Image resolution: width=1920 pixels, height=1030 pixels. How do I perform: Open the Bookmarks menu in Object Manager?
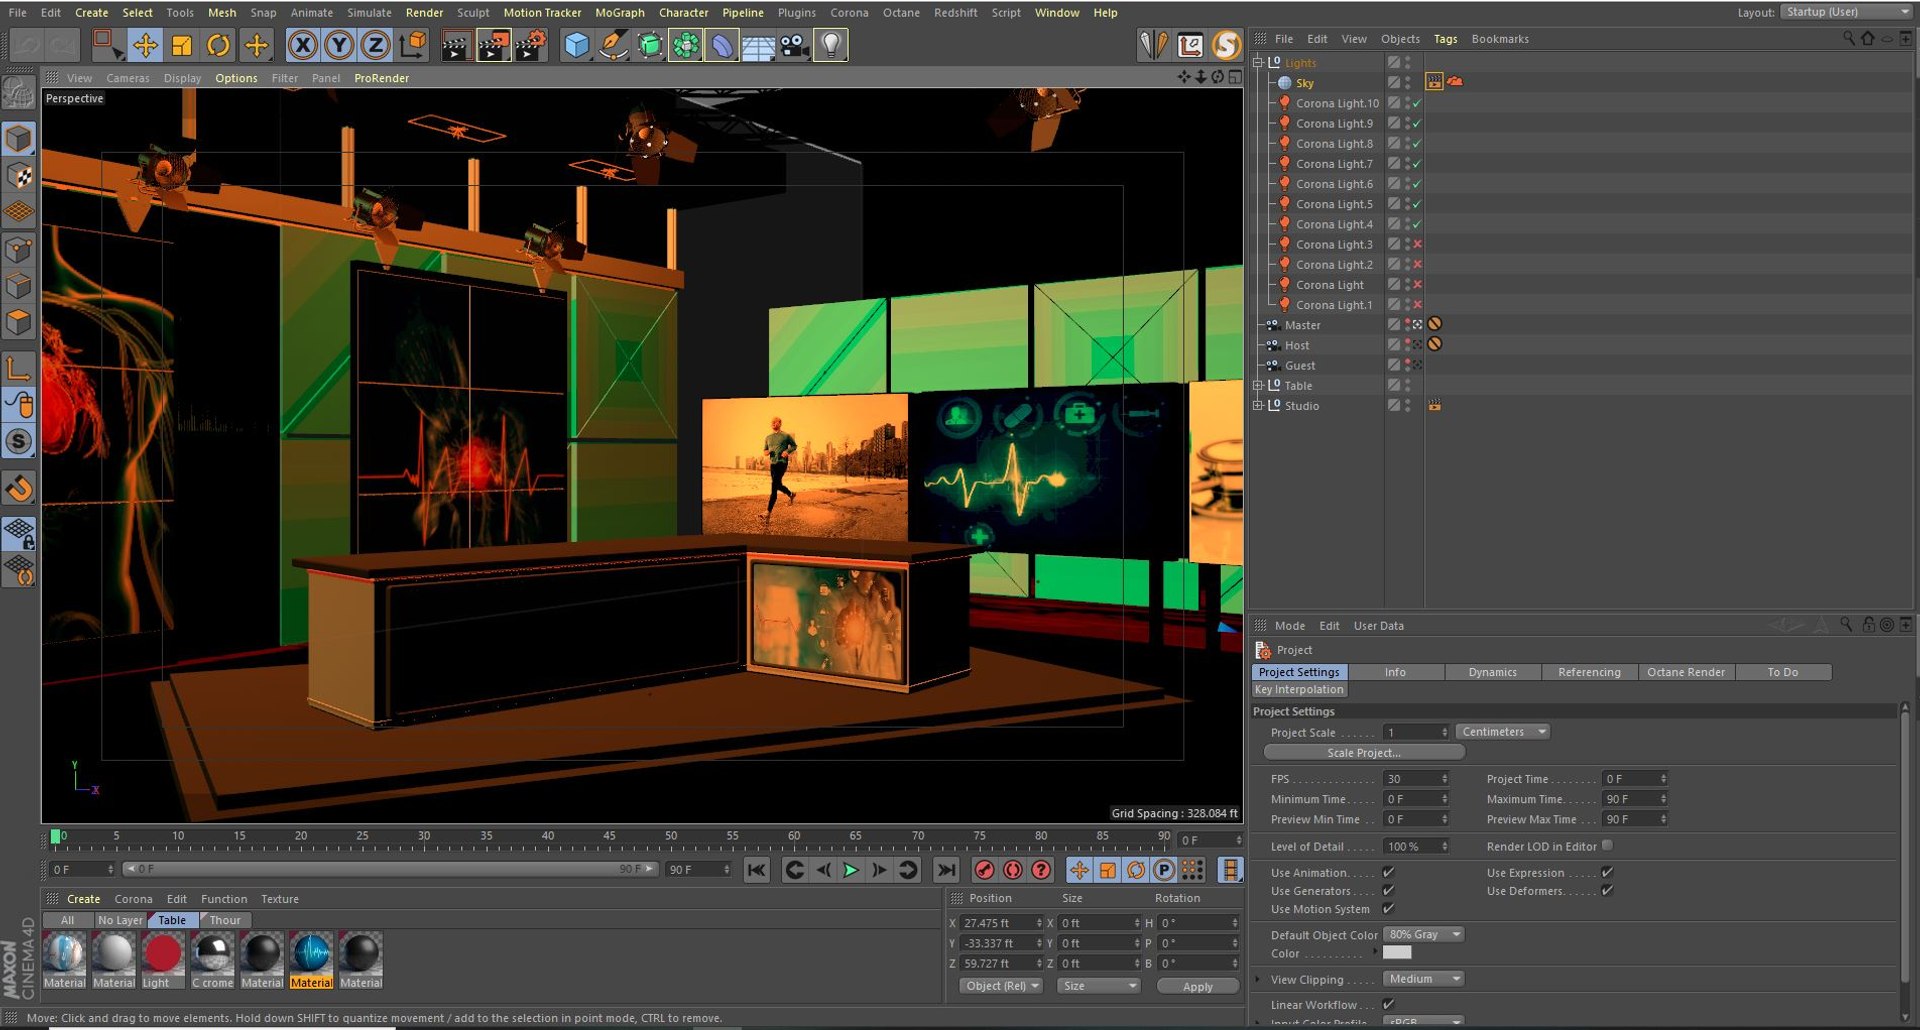coord(1499,39)
